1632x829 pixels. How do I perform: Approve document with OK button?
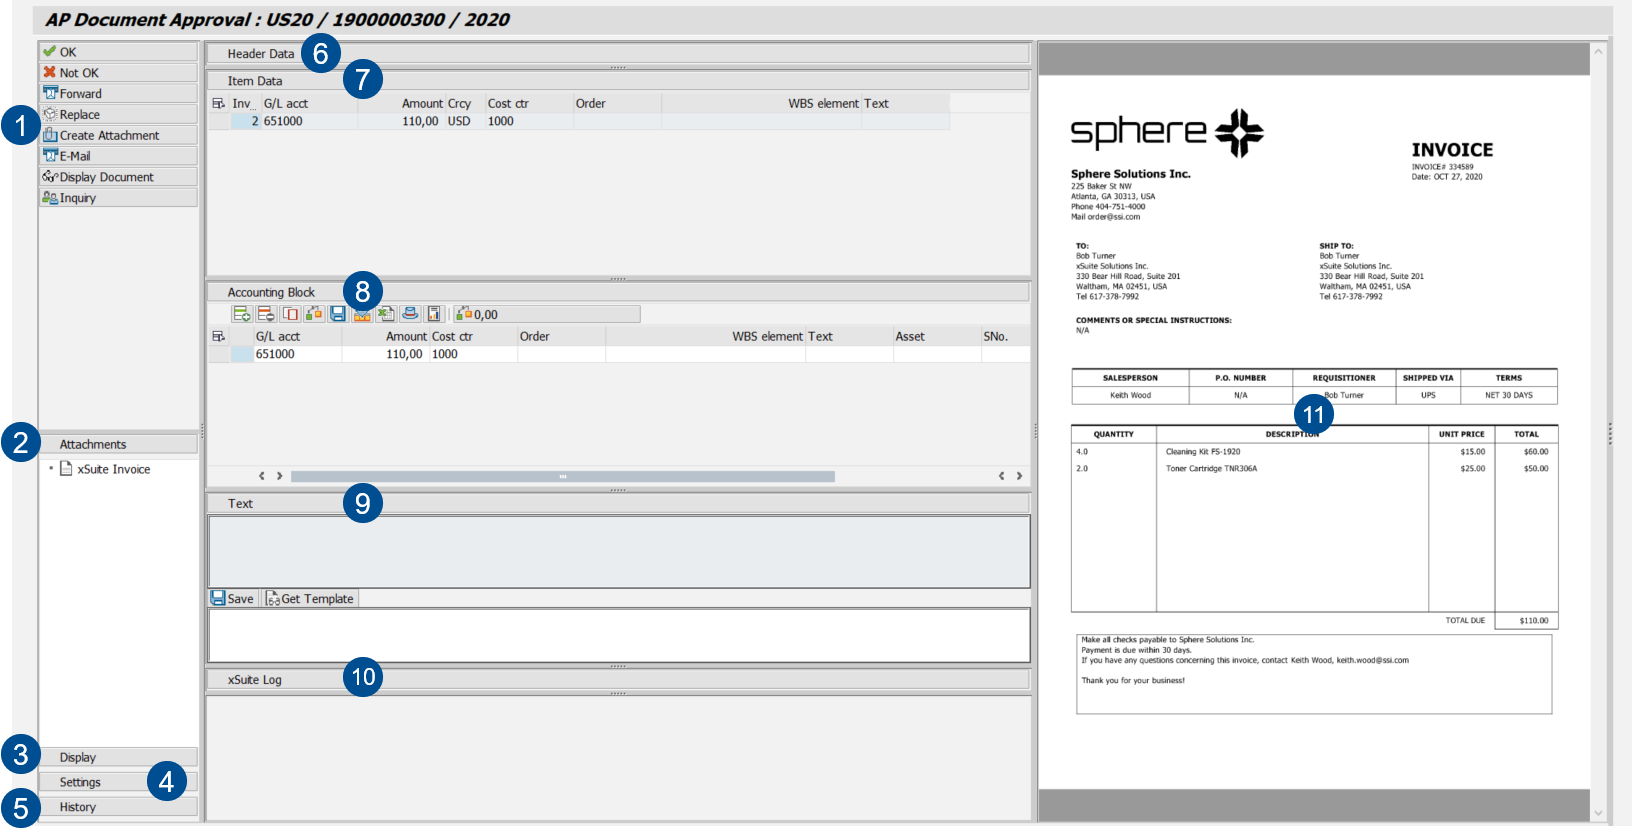(x=118, y=51)
